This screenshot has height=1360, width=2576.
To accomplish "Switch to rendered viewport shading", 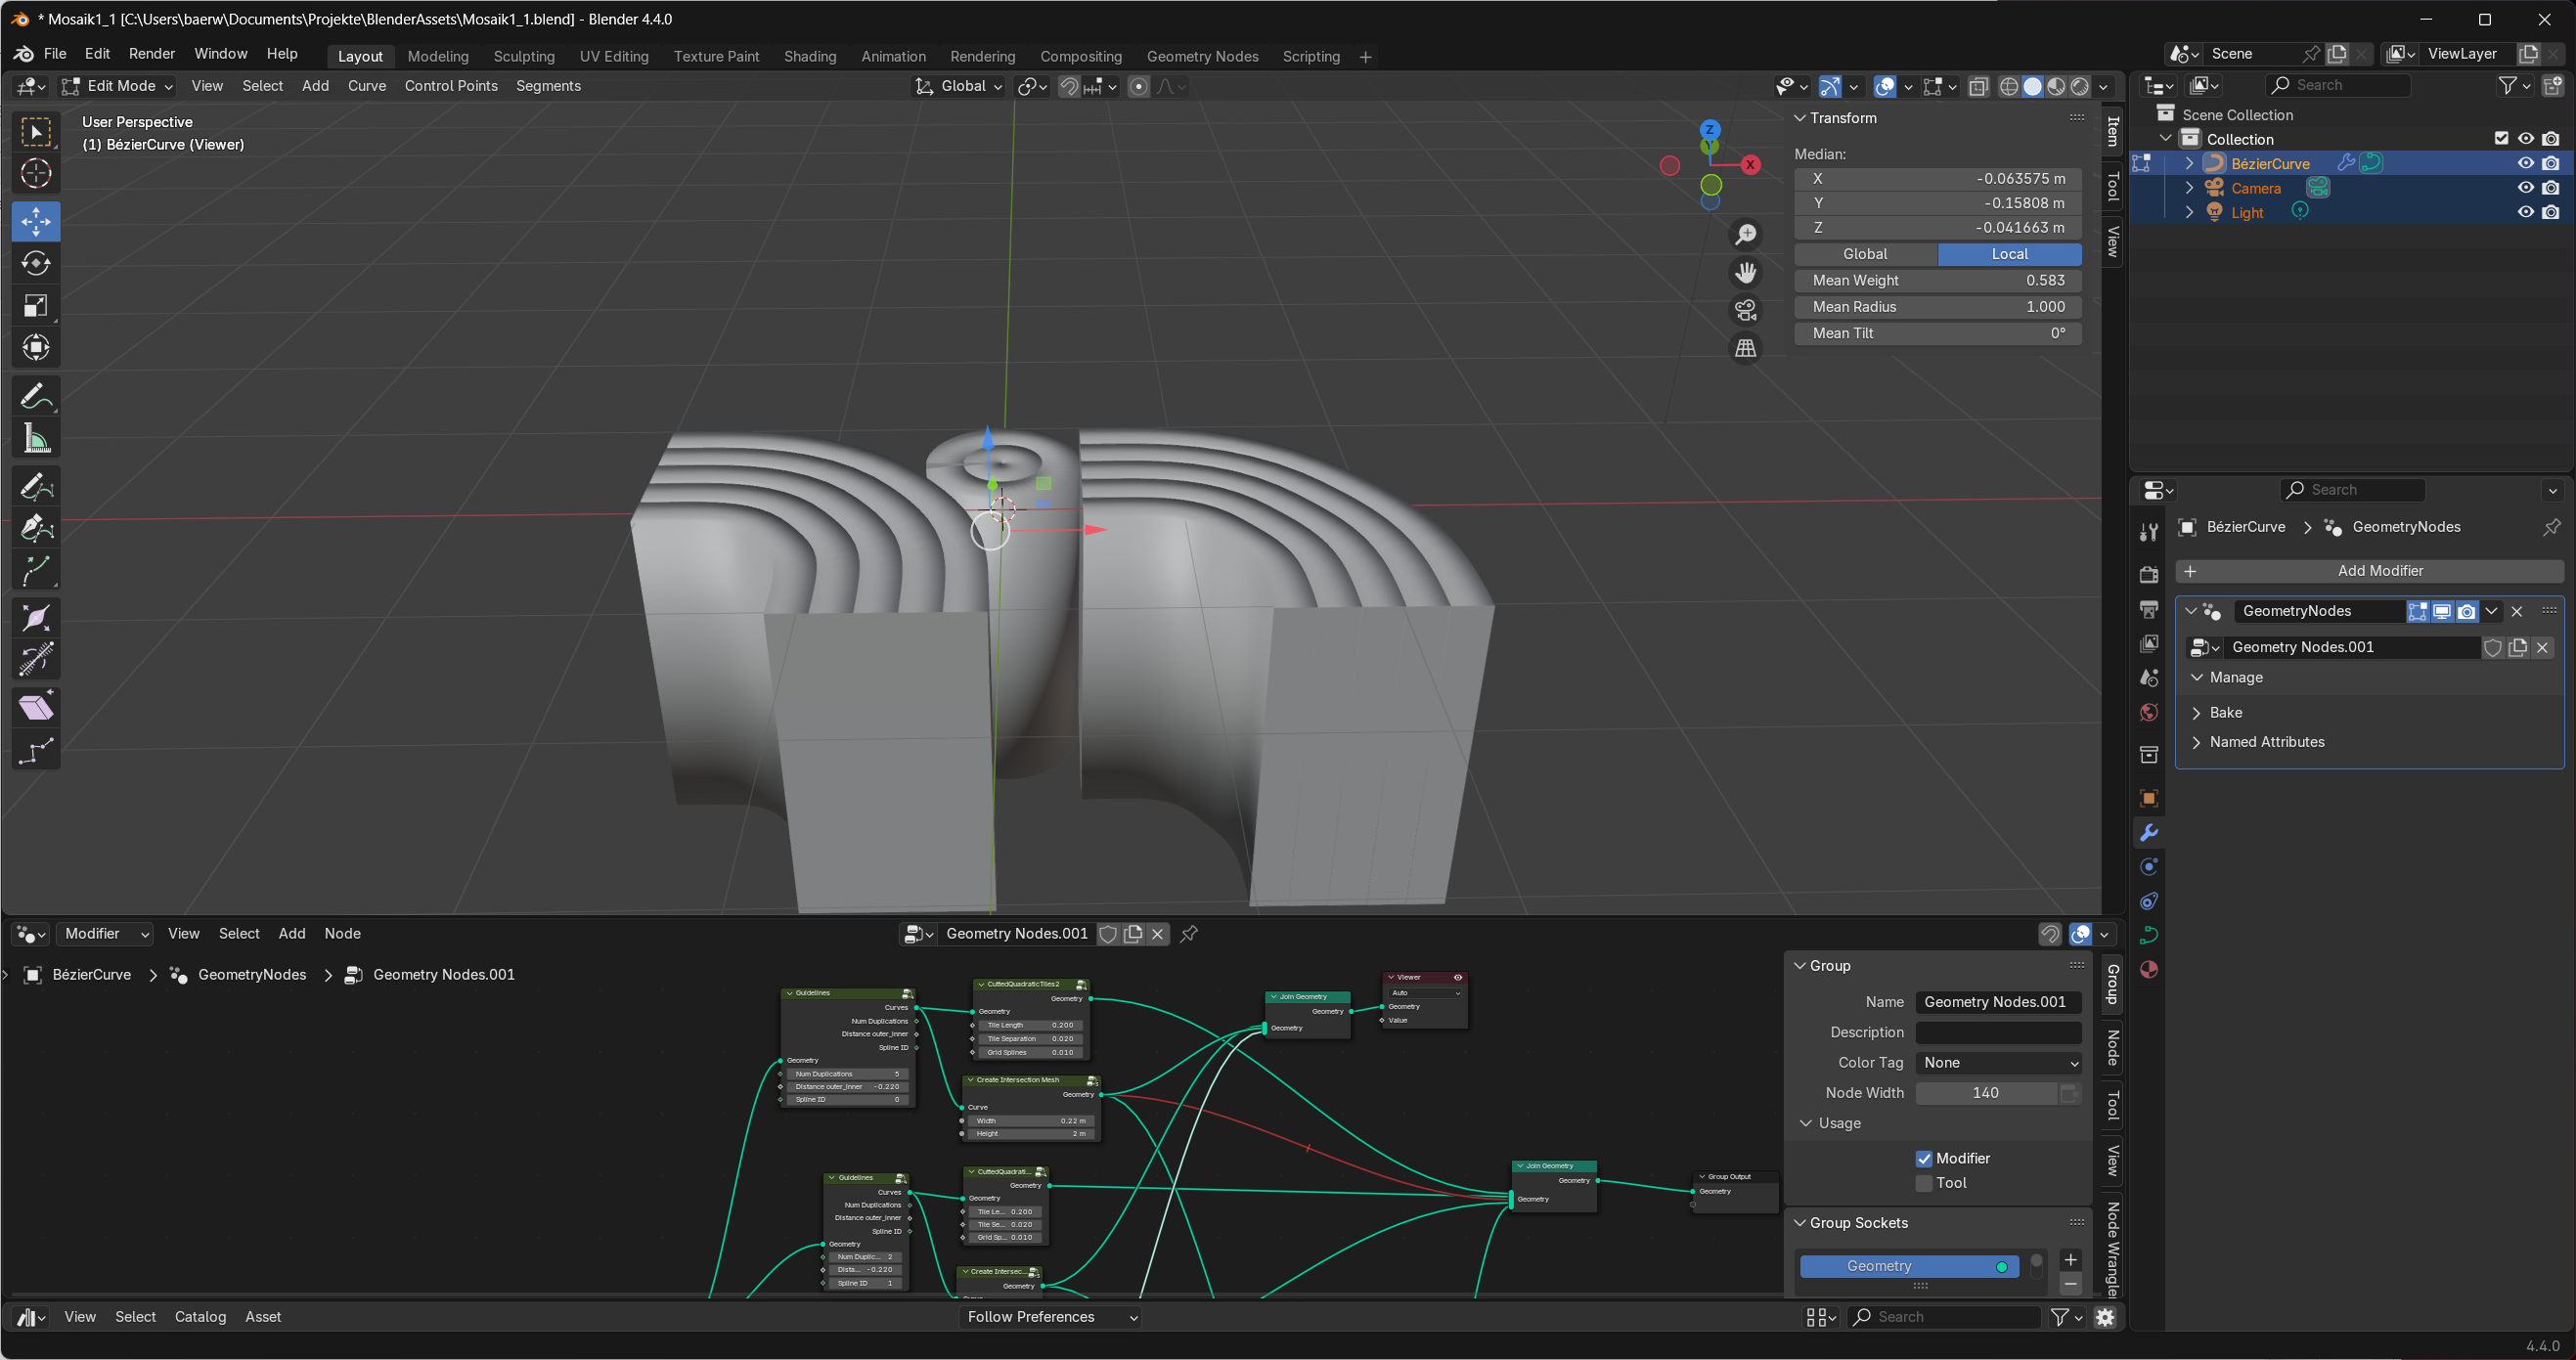I will click(x=2080, y=87).
